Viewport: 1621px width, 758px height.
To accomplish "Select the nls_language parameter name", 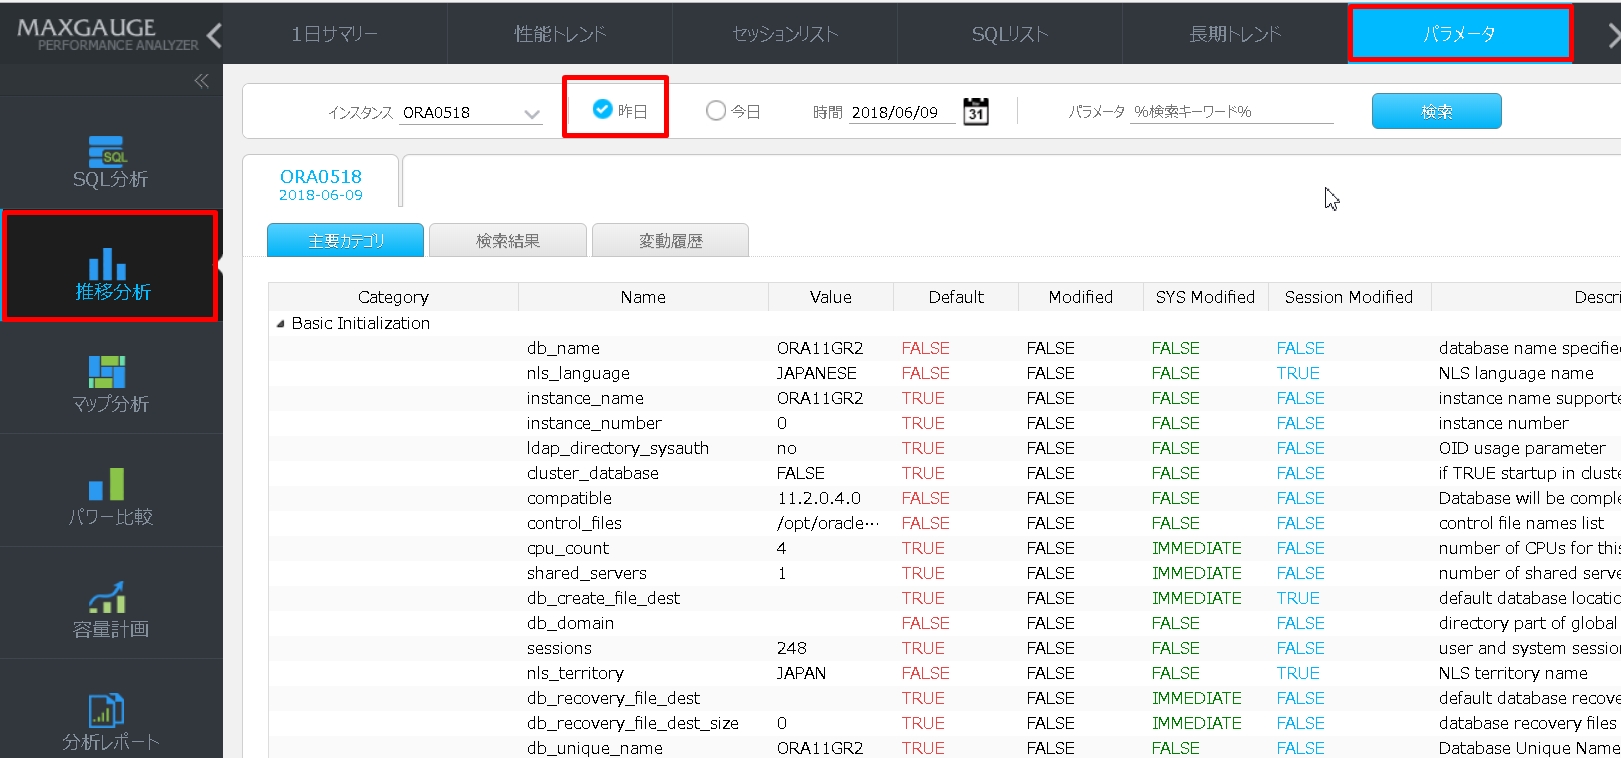I will (578, 373).
